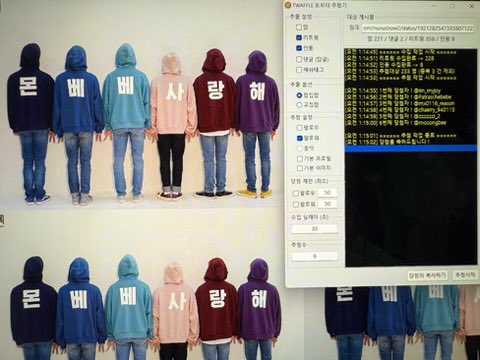Click the 5번째 당첨자 log line
This screenshot has height=360, width=480.
pyautogui.click(x=392, y=116)
